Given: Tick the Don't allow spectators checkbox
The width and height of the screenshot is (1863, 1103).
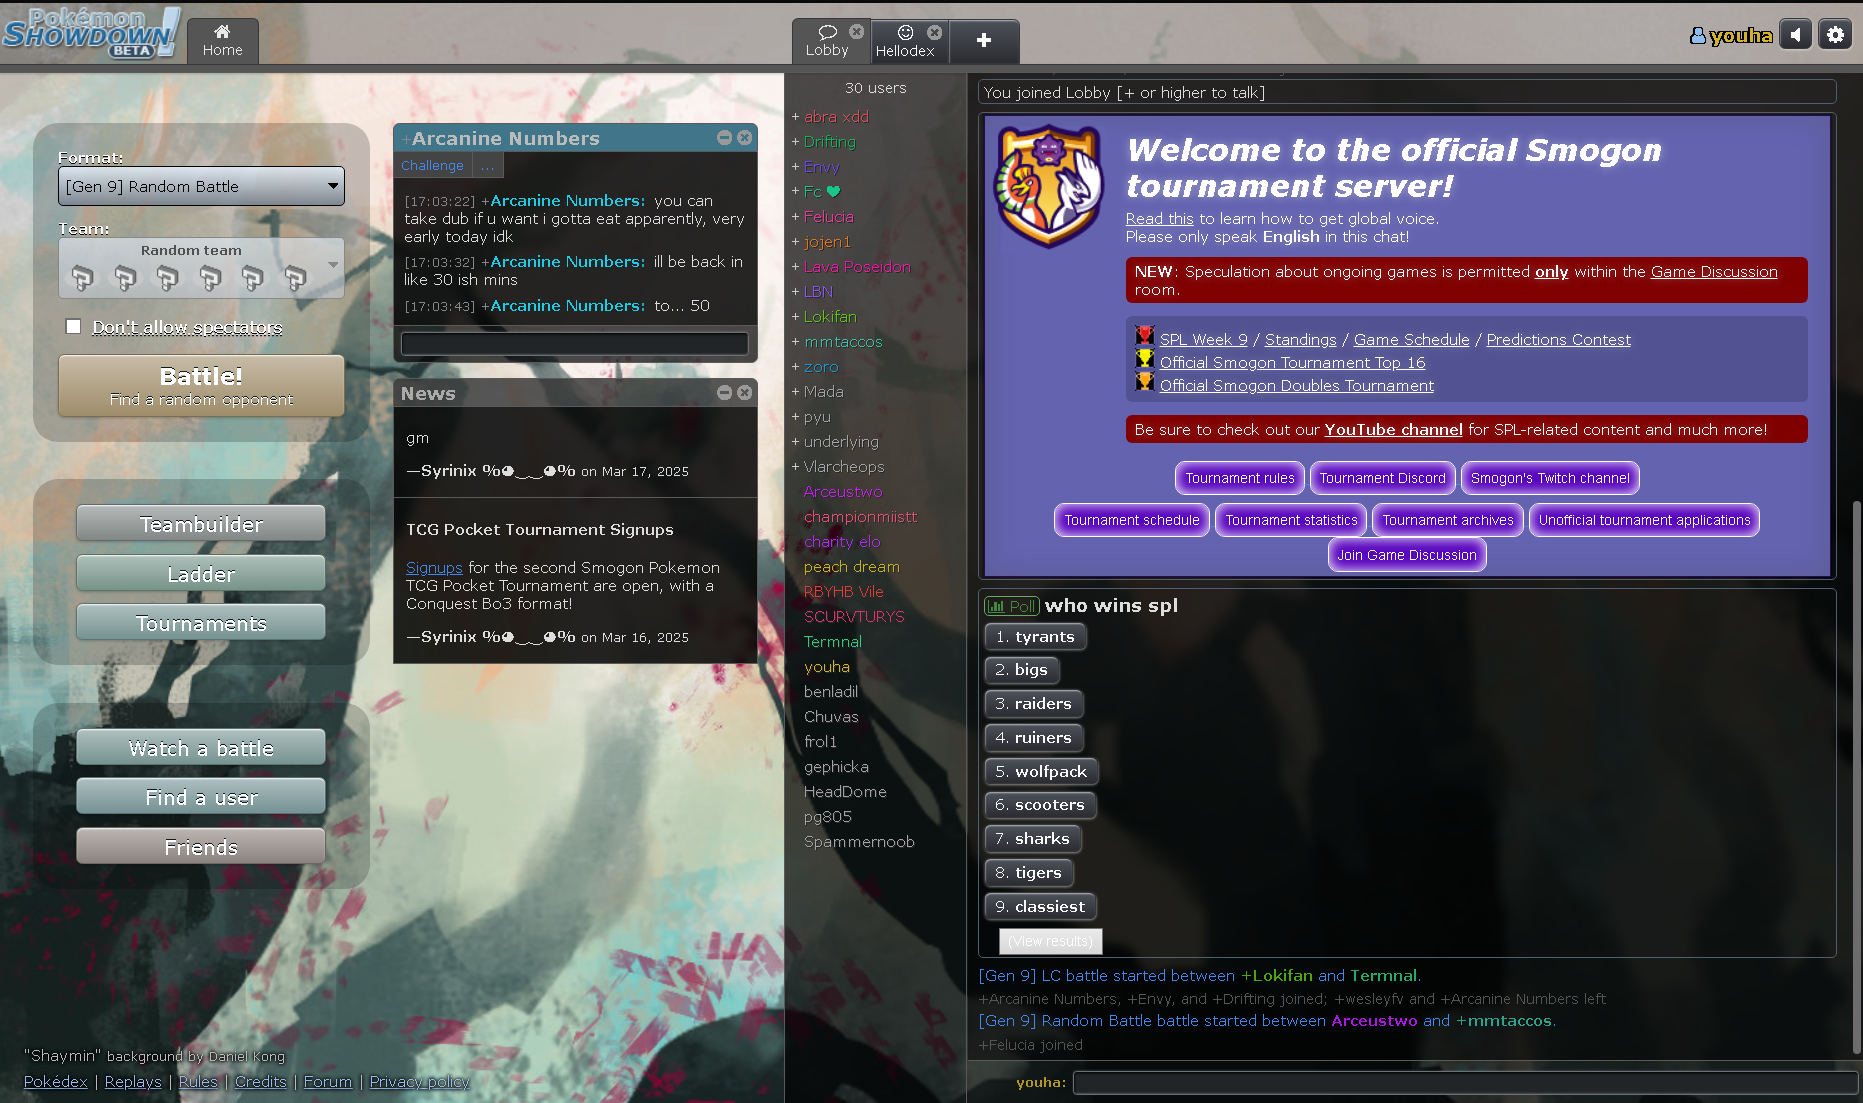Looking at the screenshot, I should pyautogui.click(x=73, y=327).
